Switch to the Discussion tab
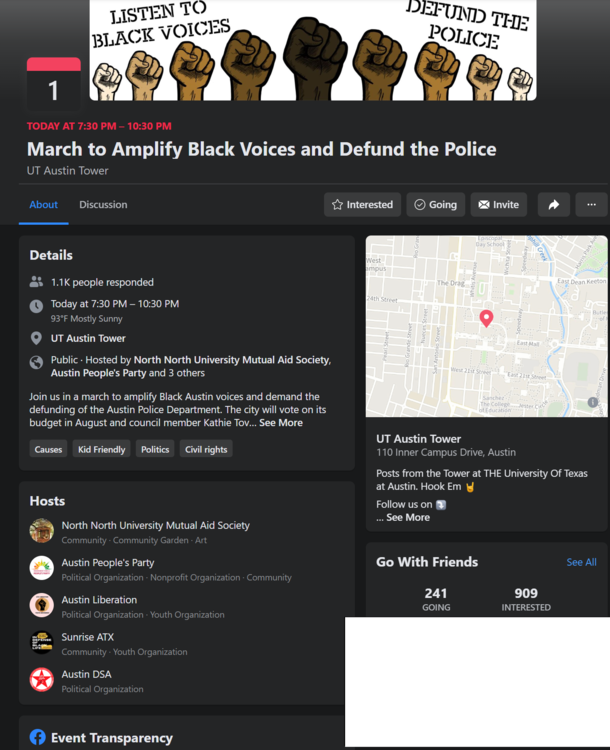 103,205
